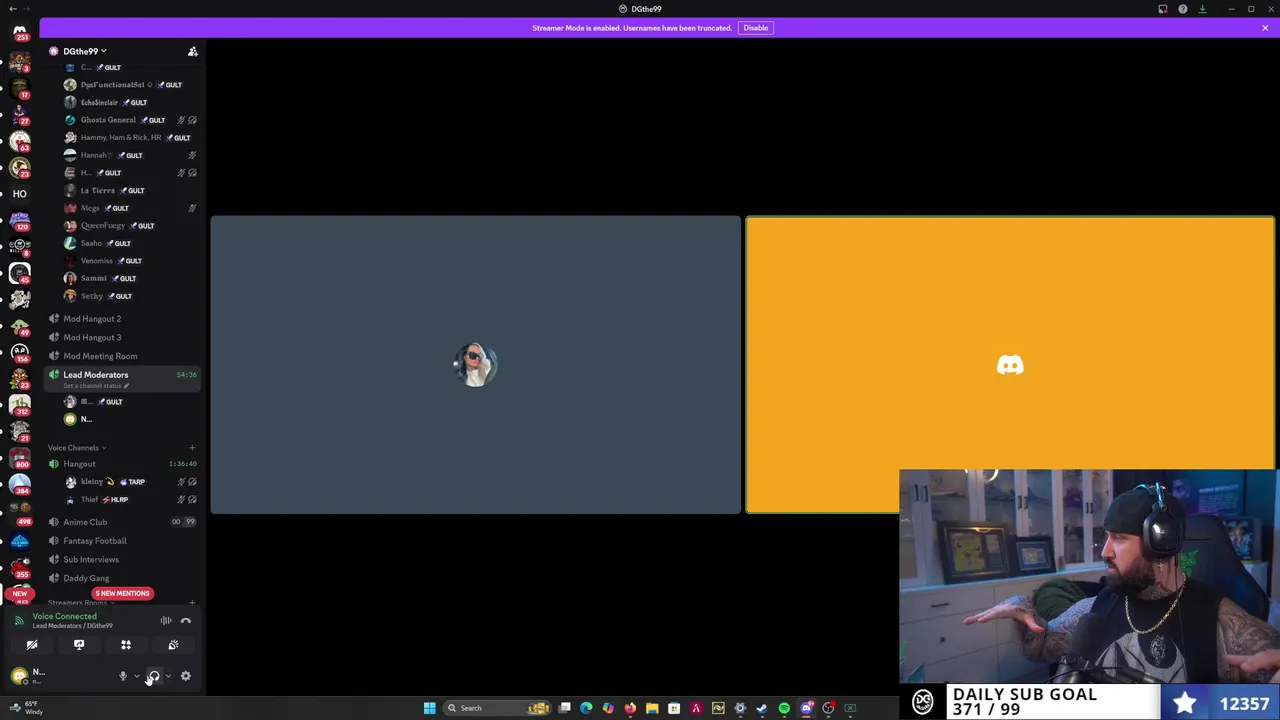Open Discord home direct messages icon

pyautogui.click(x=20, y=32)
